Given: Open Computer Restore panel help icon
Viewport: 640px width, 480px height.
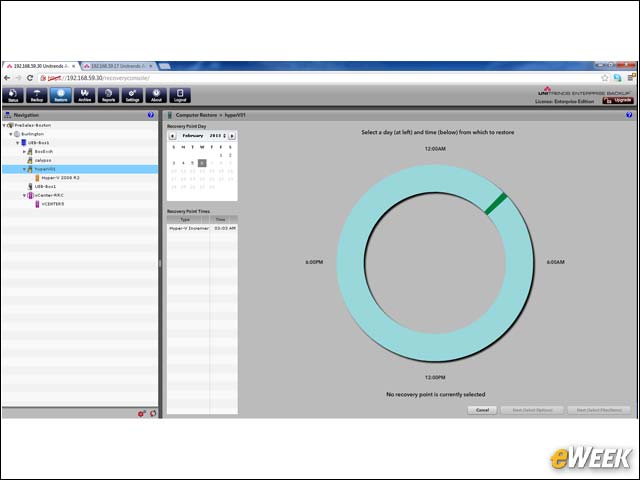Looking at the screenshot, I should pyautogui.click(x=629, y=115).
